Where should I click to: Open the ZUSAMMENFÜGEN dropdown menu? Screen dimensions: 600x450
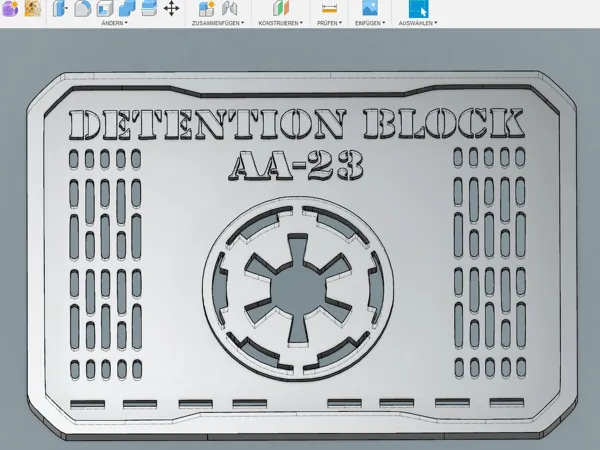click(x=218, y=23)
